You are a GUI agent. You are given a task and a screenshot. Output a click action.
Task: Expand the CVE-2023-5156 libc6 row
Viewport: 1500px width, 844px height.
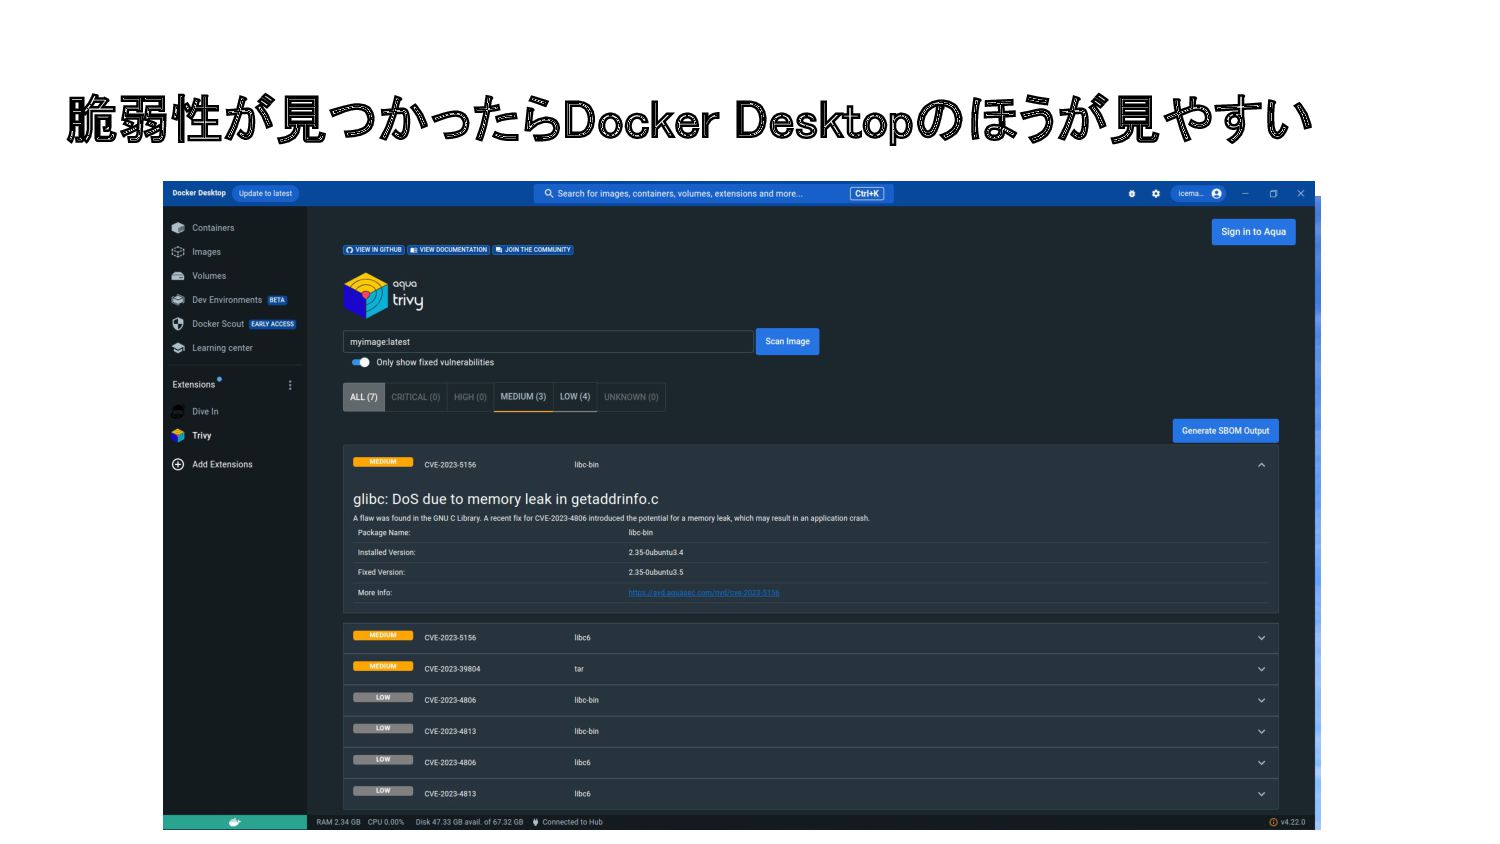[x=1261, y=638]
